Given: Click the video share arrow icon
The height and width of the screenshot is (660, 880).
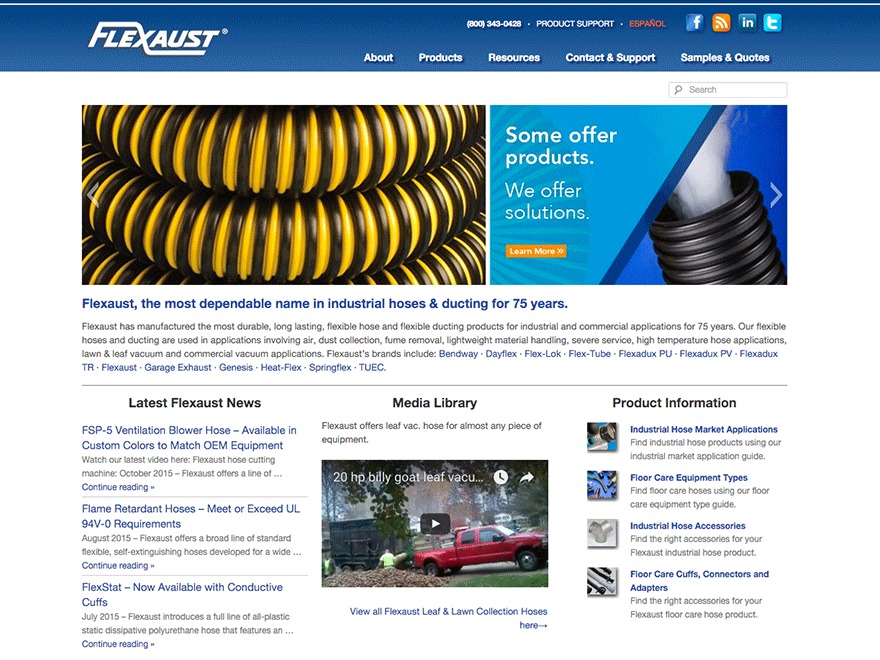Looking at the screenshot, I should click(526, 477).
